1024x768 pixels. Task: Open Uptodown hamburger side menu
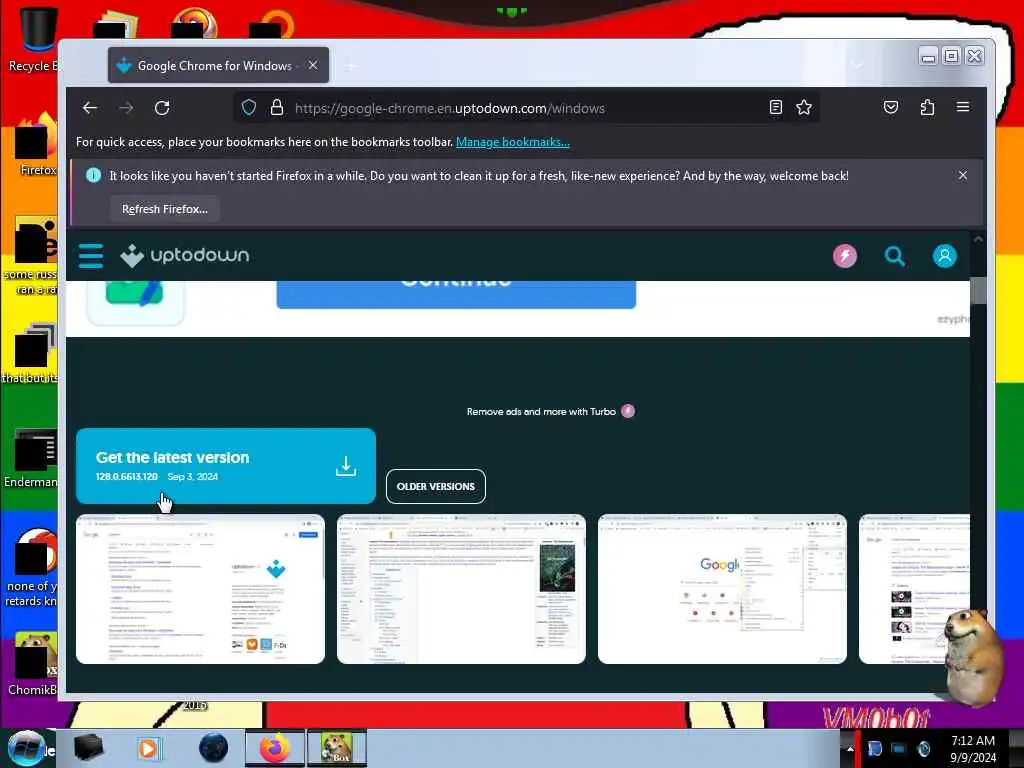91,255
